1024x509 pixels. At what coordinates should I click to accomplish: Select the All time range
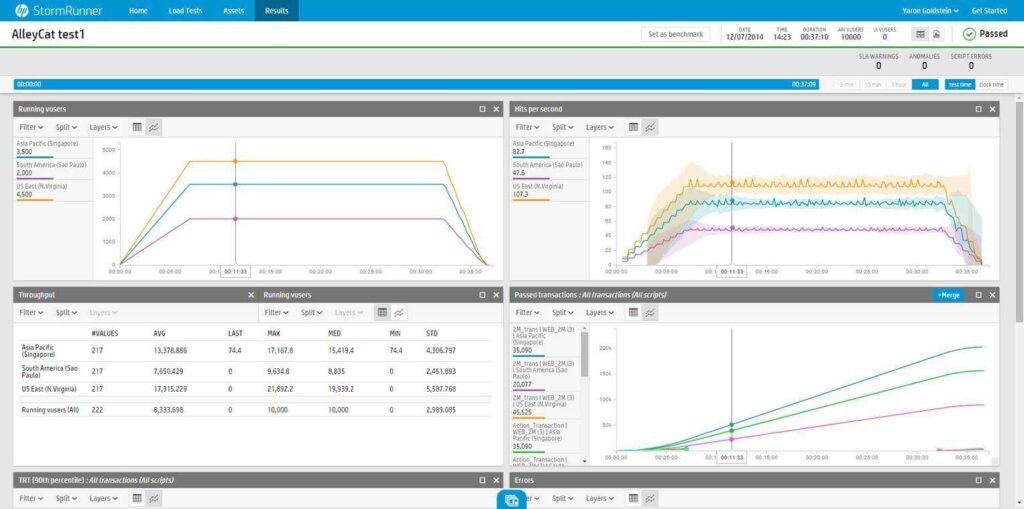(925, 84)
